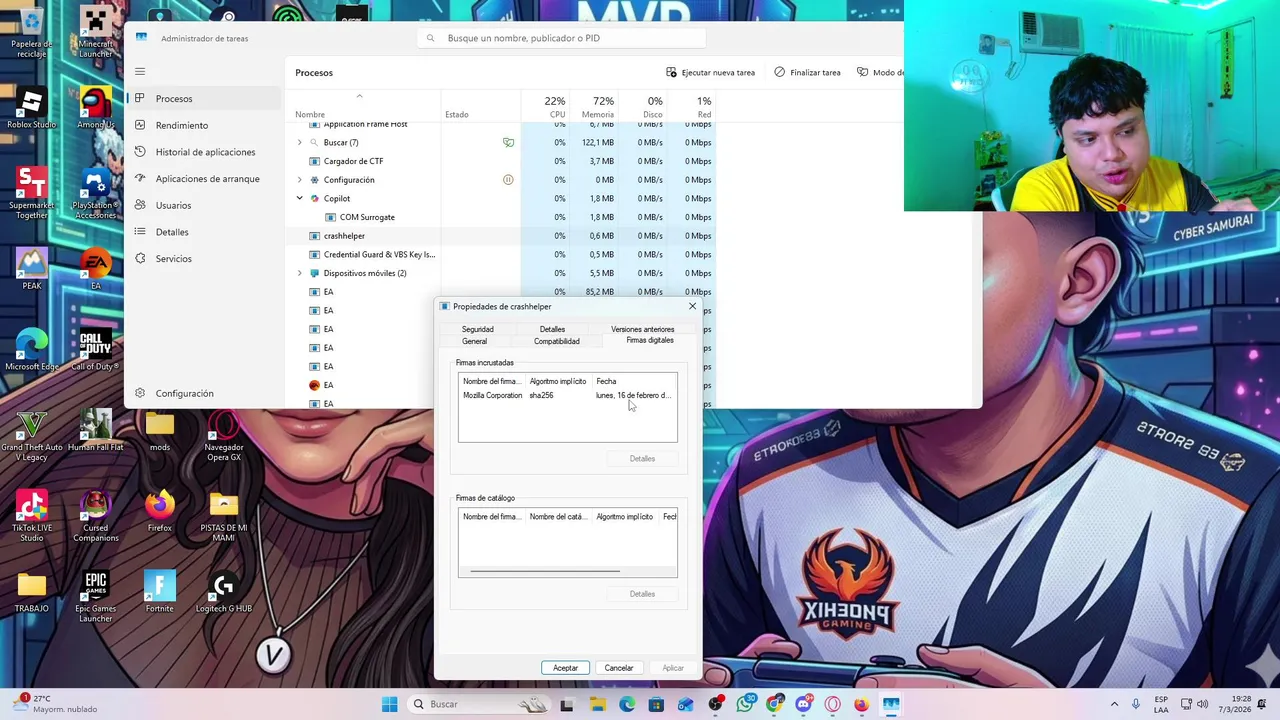
Task: Open Historial de aplicaciones section
Action: (204, 152)
